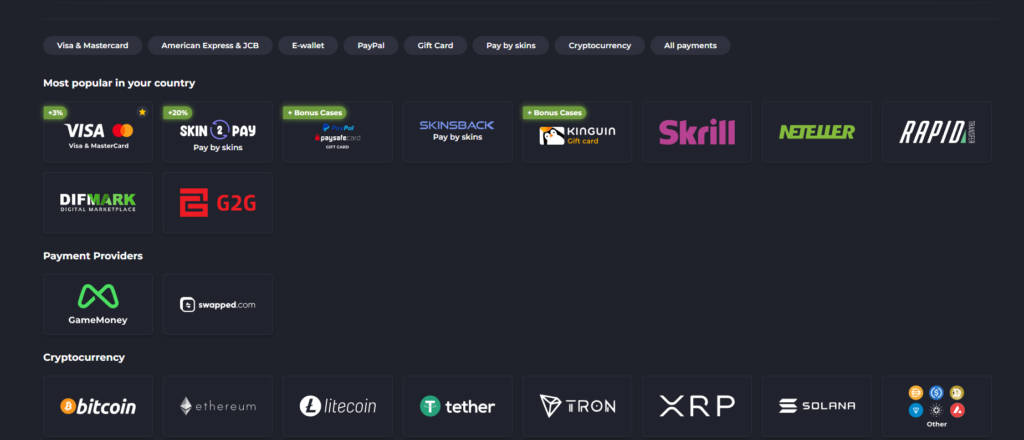Viewport: 1024px width, 440px height.
Task: Filter by Gift Card chip
Action: (x=436, y=46)
